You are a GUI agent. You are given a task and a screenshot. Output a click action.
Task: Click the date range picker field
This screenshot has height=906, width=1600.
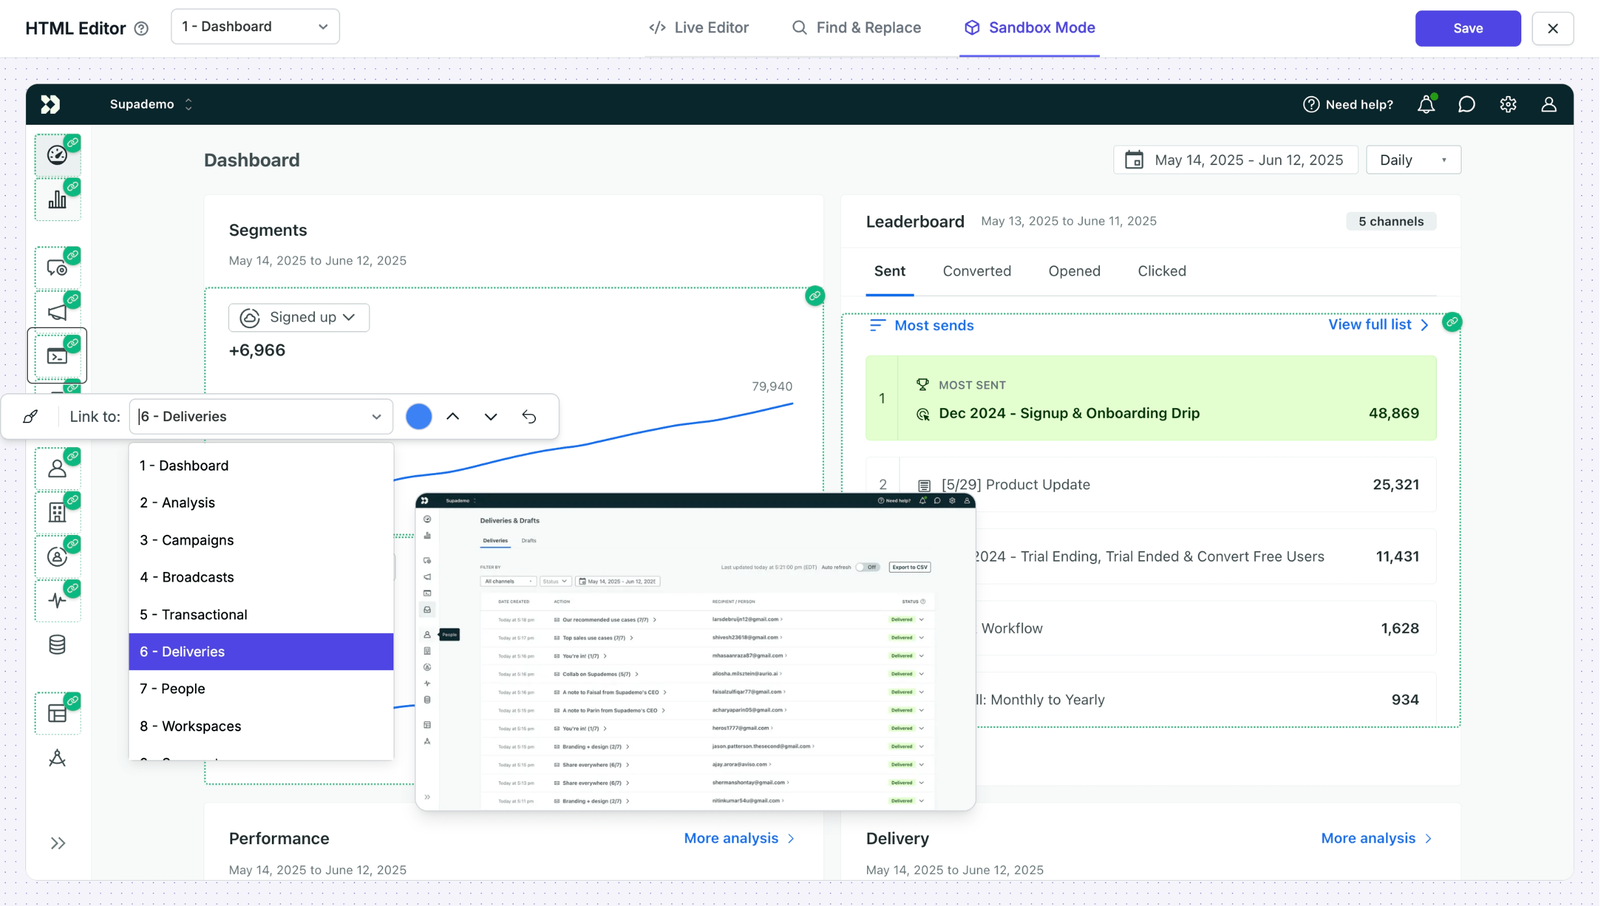(x=1235, y=160)
